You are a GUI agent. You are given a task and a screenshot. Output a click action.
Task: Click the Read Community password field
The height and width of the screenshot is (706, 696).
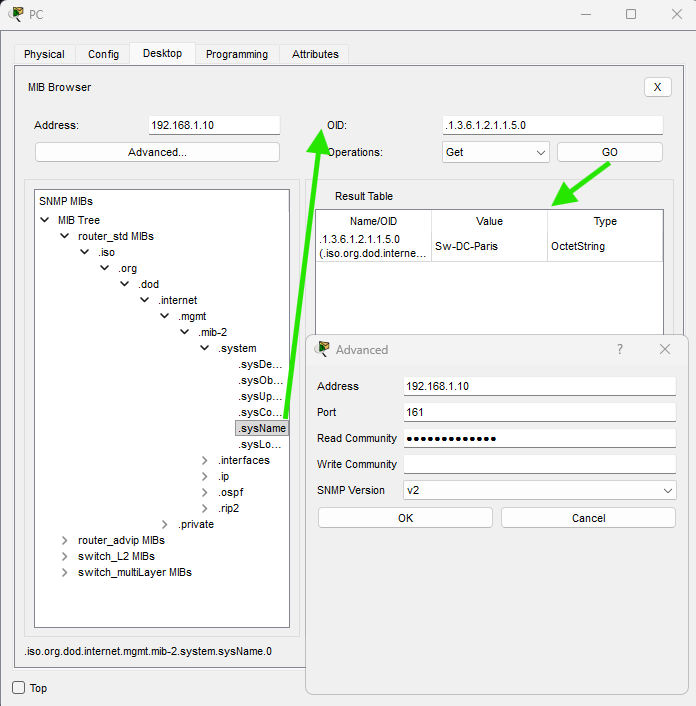(x=540, y=438)
